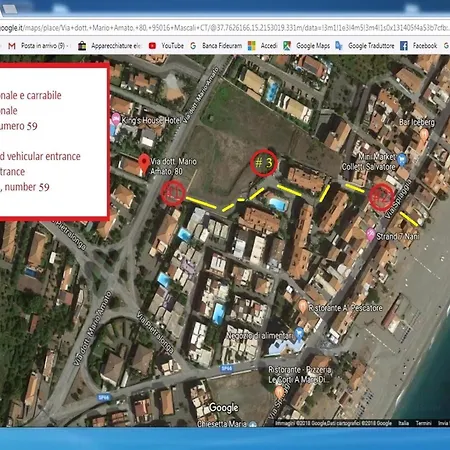Click the Ristorante Al Pescatore label
The image size is (450, 450).
click(346, 308)
